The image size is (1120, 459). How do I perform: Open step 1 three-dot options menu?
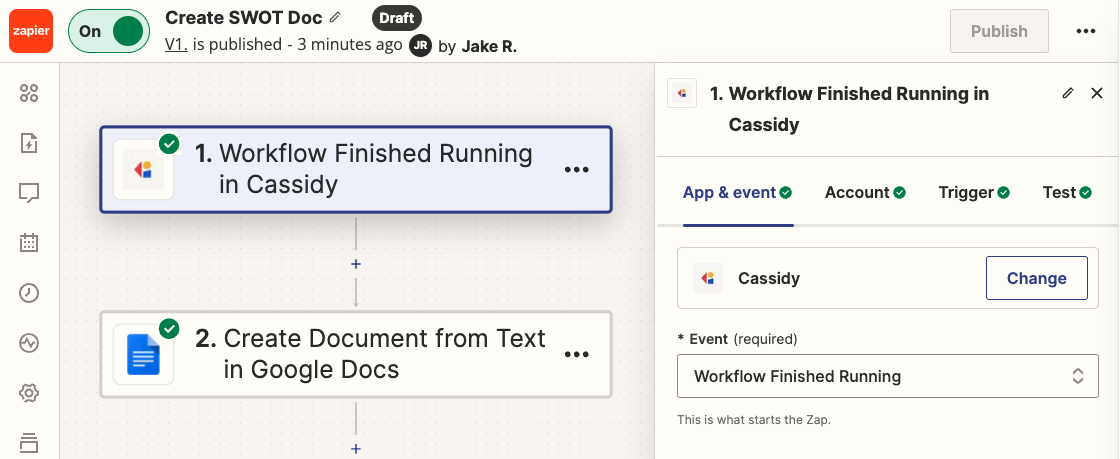(576, 170)
